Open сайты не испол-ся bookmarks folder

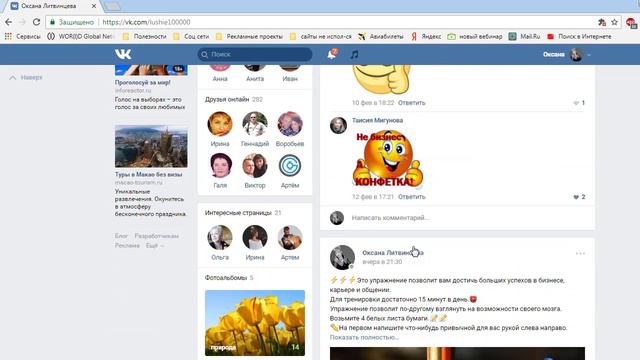coord(321,36)
